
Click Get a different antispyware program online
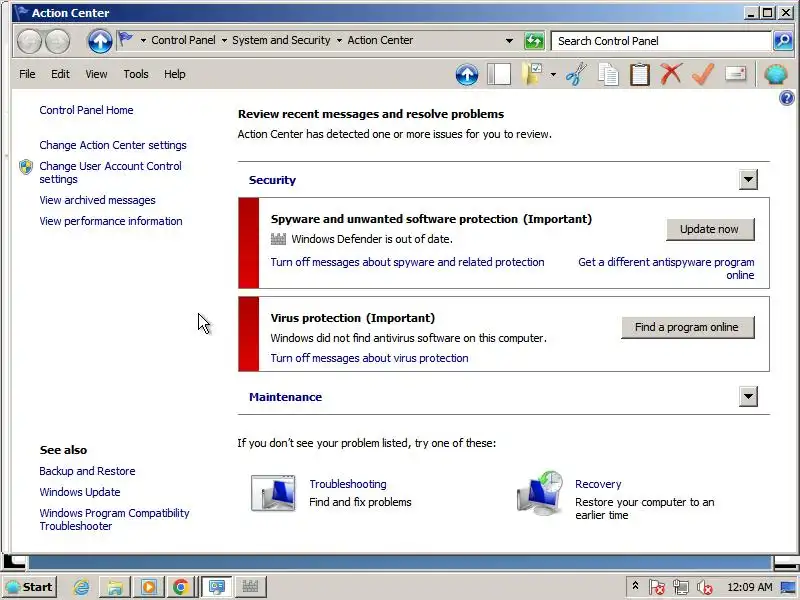(x=666, y=269)
